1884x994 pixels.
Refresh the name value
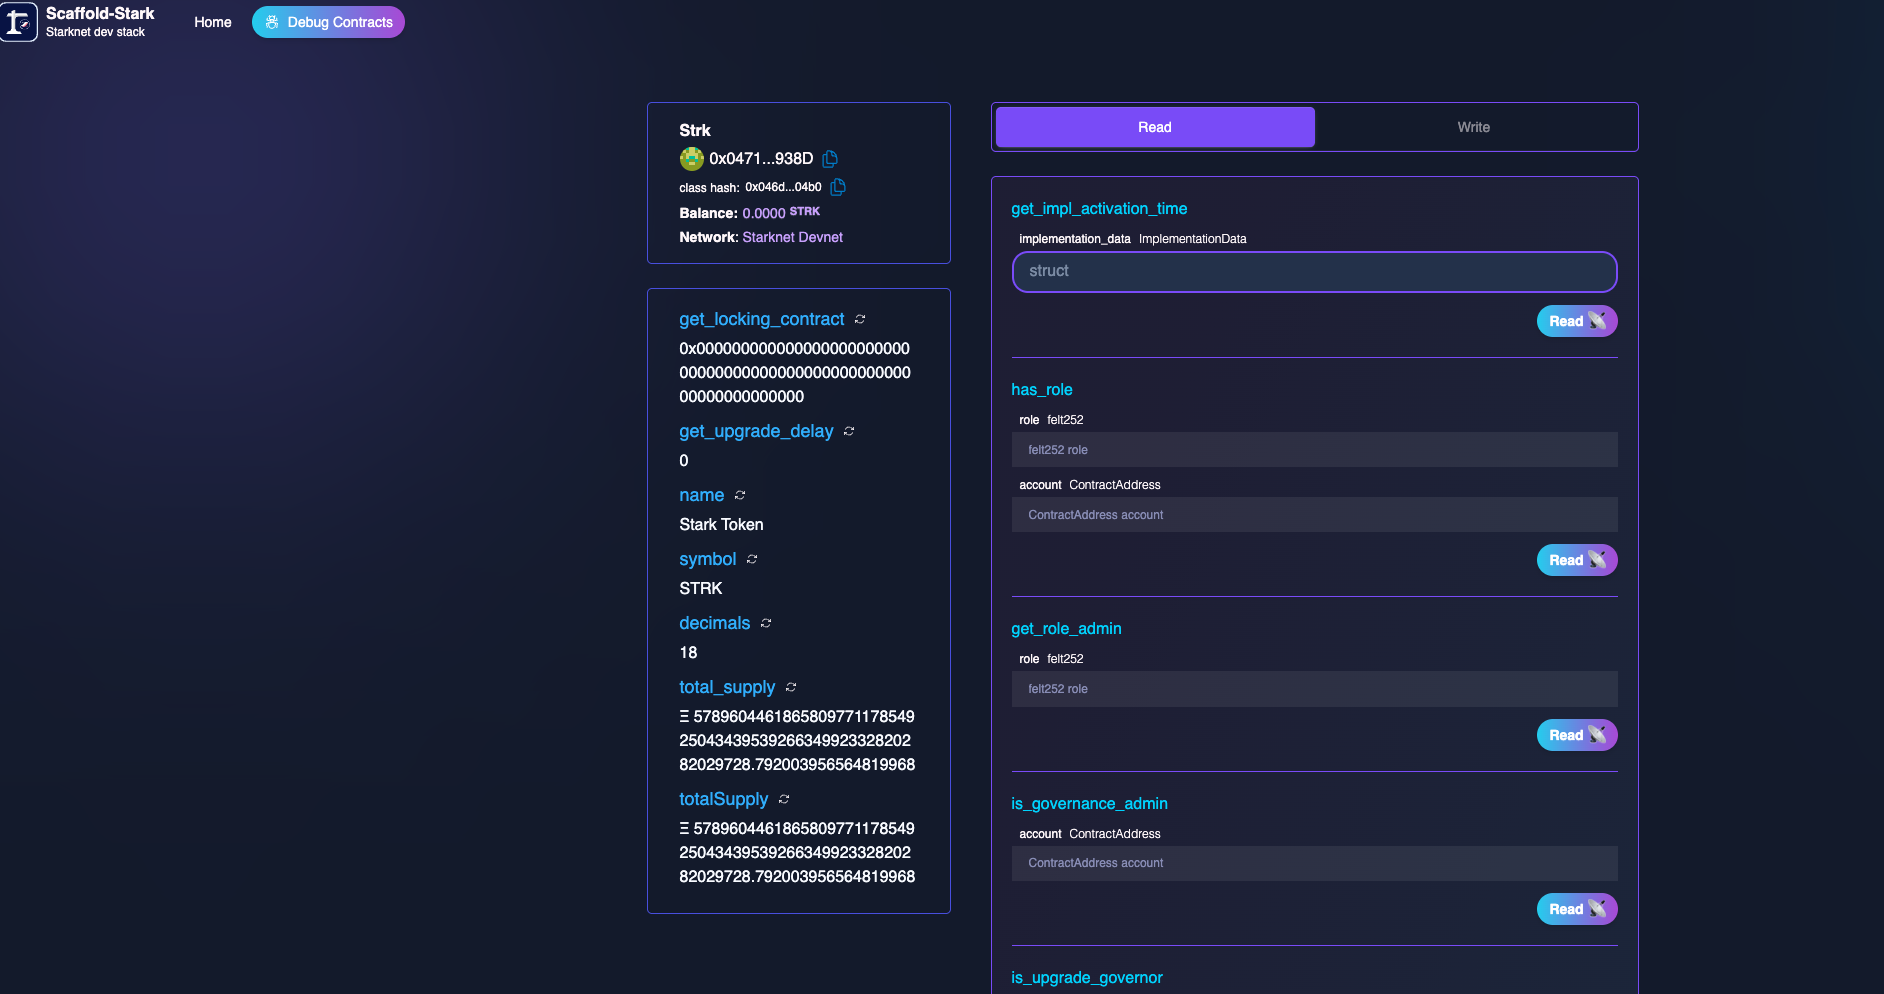(740, 495)
